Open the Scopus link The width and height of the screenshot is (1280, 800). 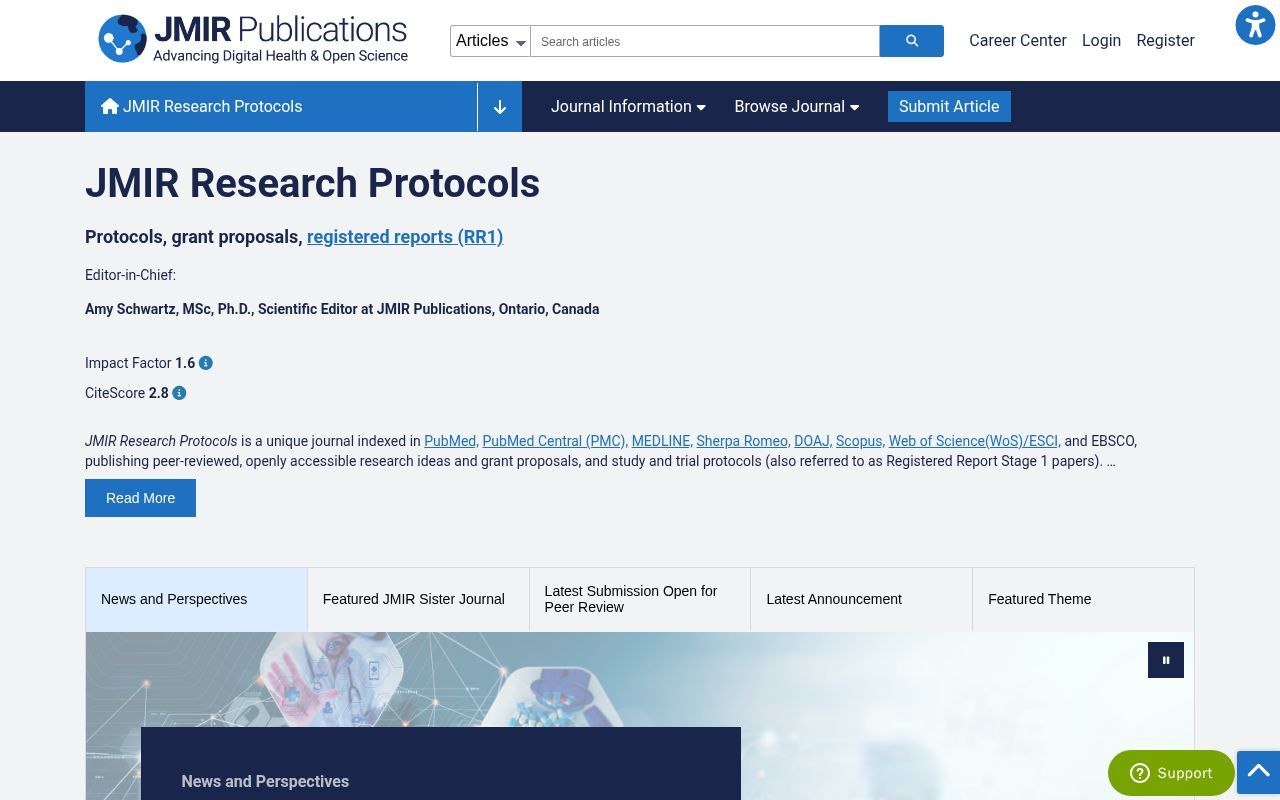click(859, 441)
